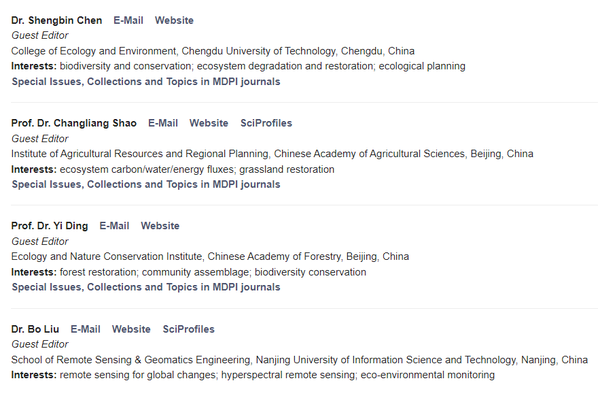Visit Bo Liu's Website link
600x400 pixels.
131,329
